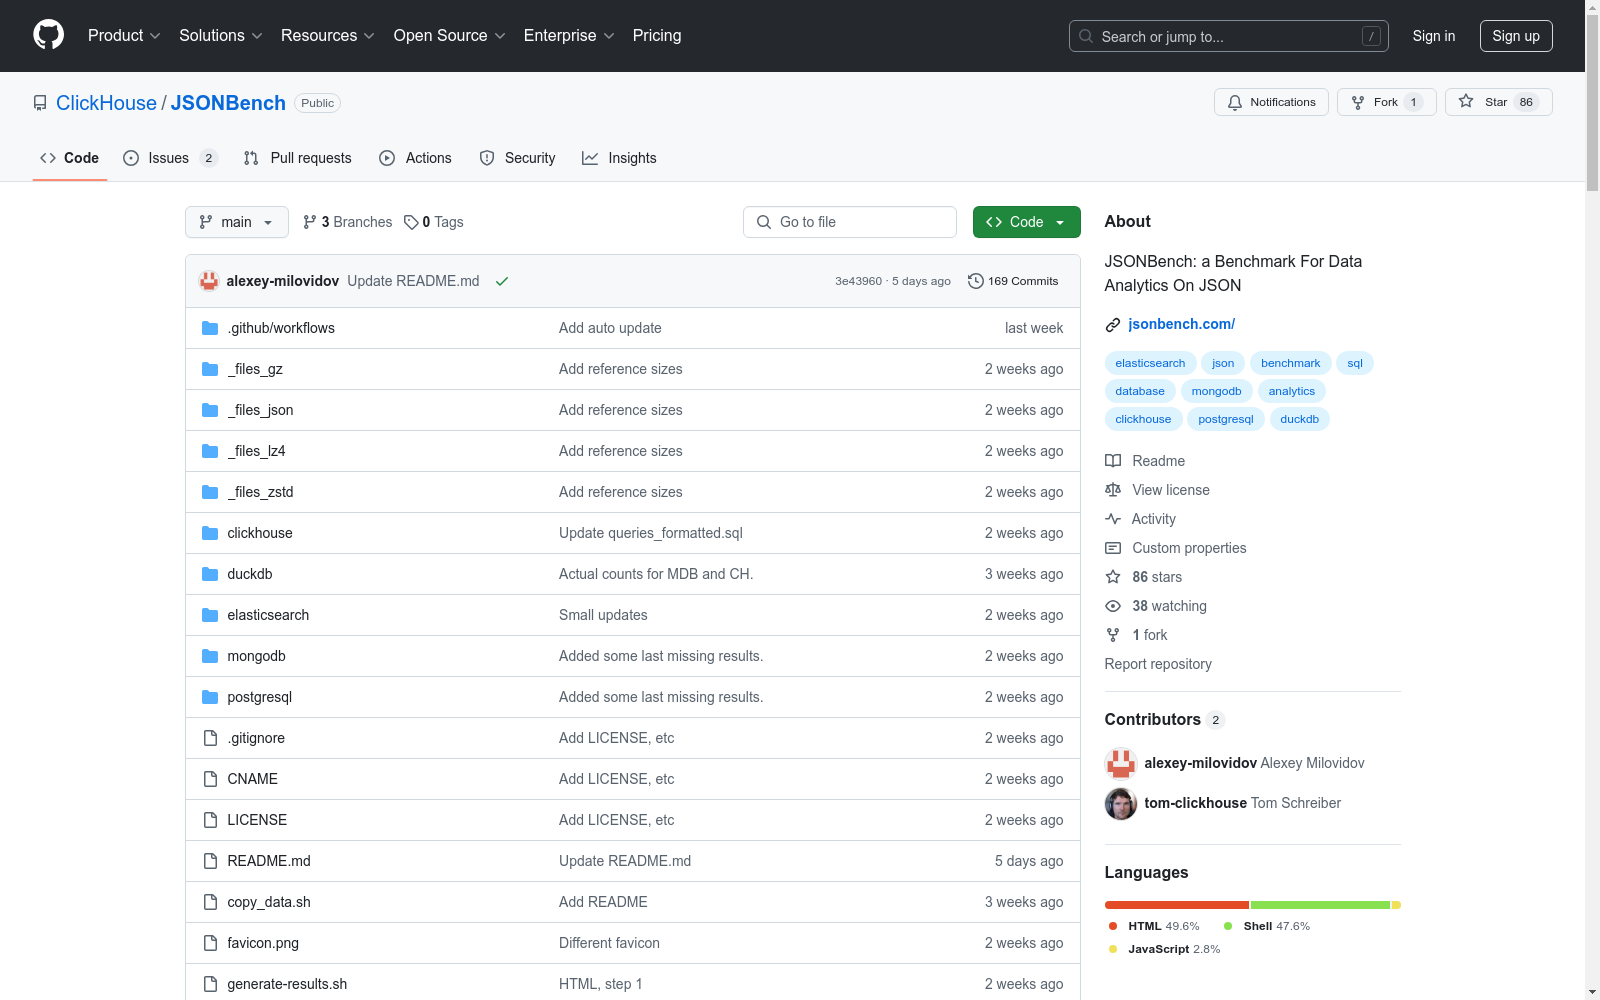Click the yellow JavaScript language dot
1600x1000 pixels.
pyautogui.click(x=1113, y=949)
